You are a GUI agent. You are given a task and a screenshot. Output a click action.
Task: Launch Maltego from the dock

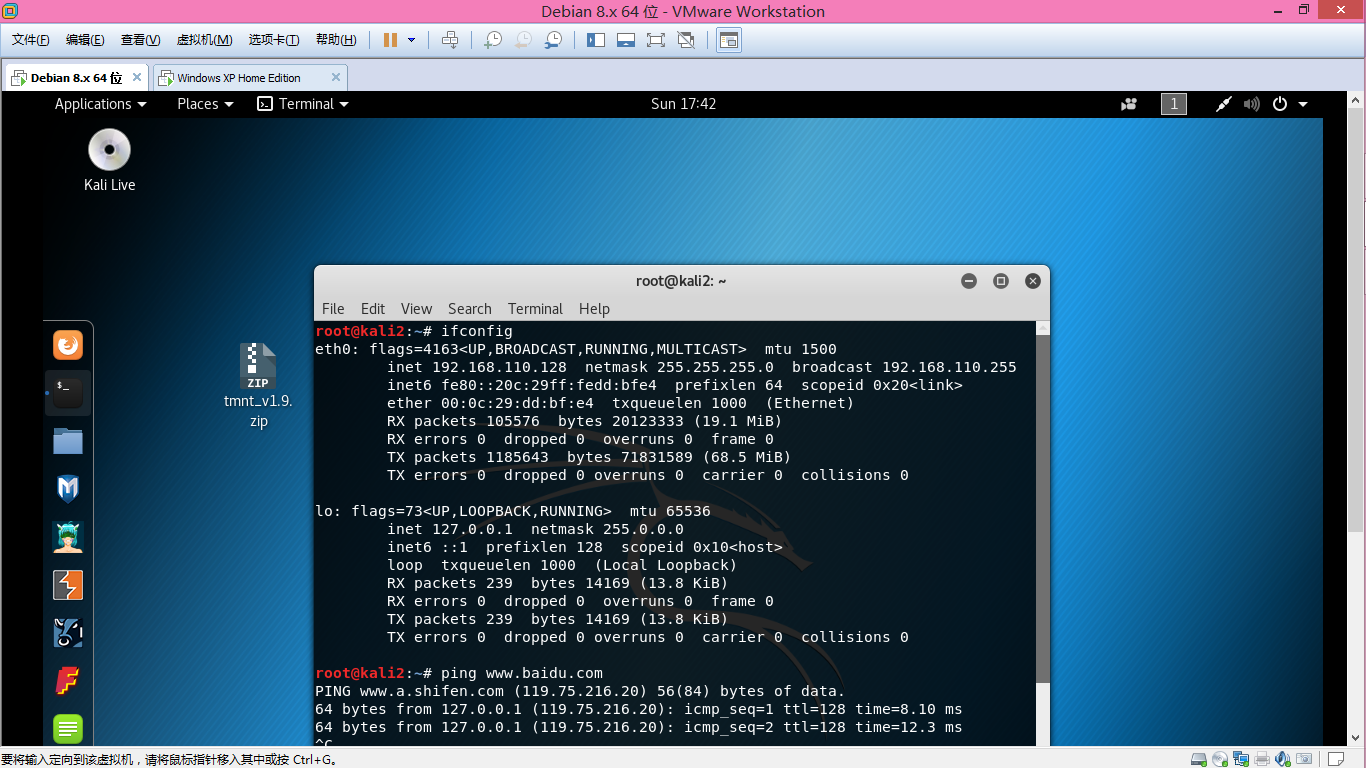point(68,633)
